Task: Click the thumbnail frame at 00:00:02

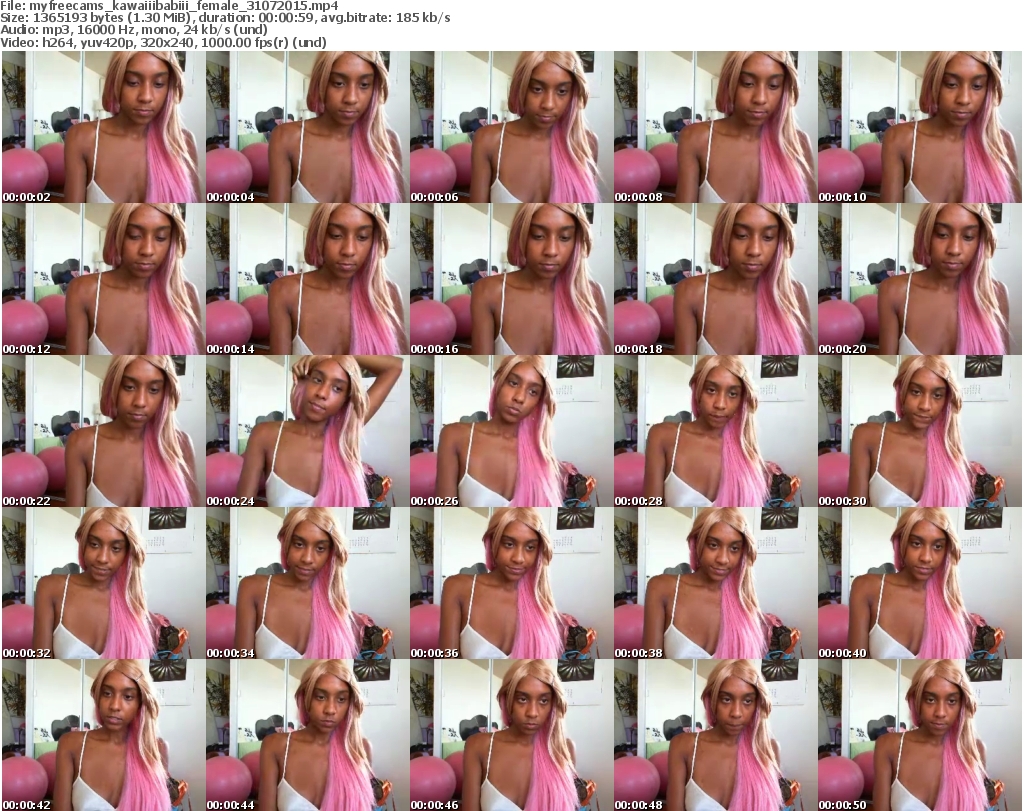Action: tap(103, 127)
